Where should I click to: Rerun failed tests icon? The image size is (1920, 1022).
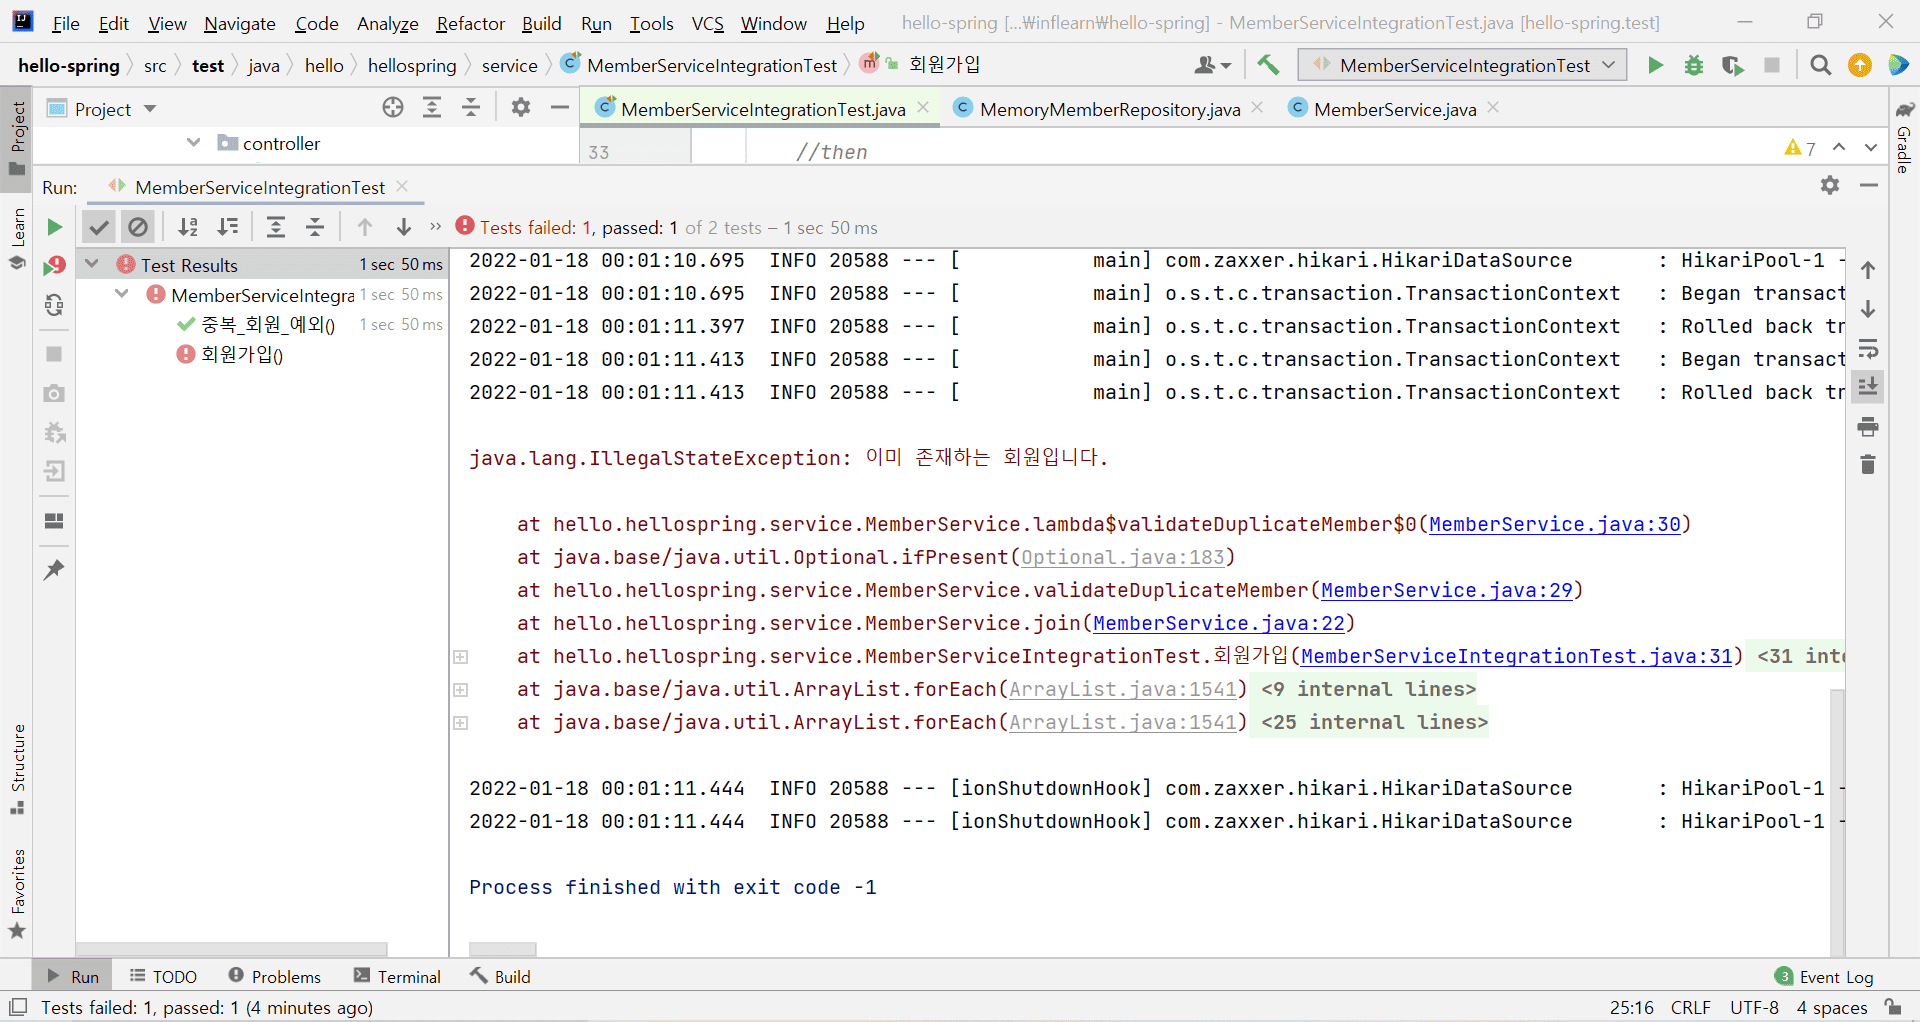coord(54,266)
